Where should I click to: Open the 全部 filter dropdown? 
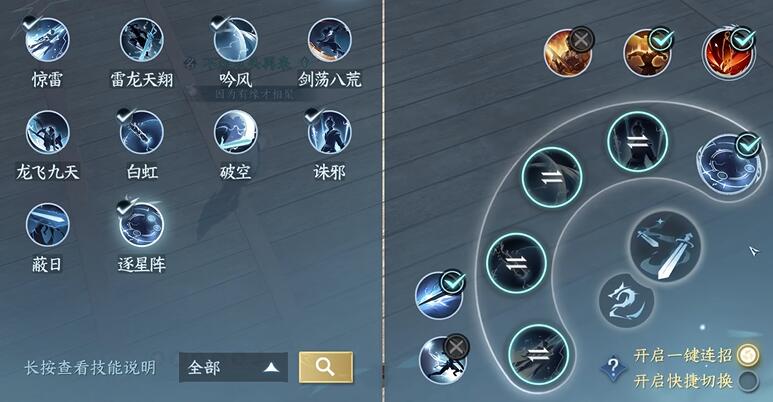click(233, 367)
